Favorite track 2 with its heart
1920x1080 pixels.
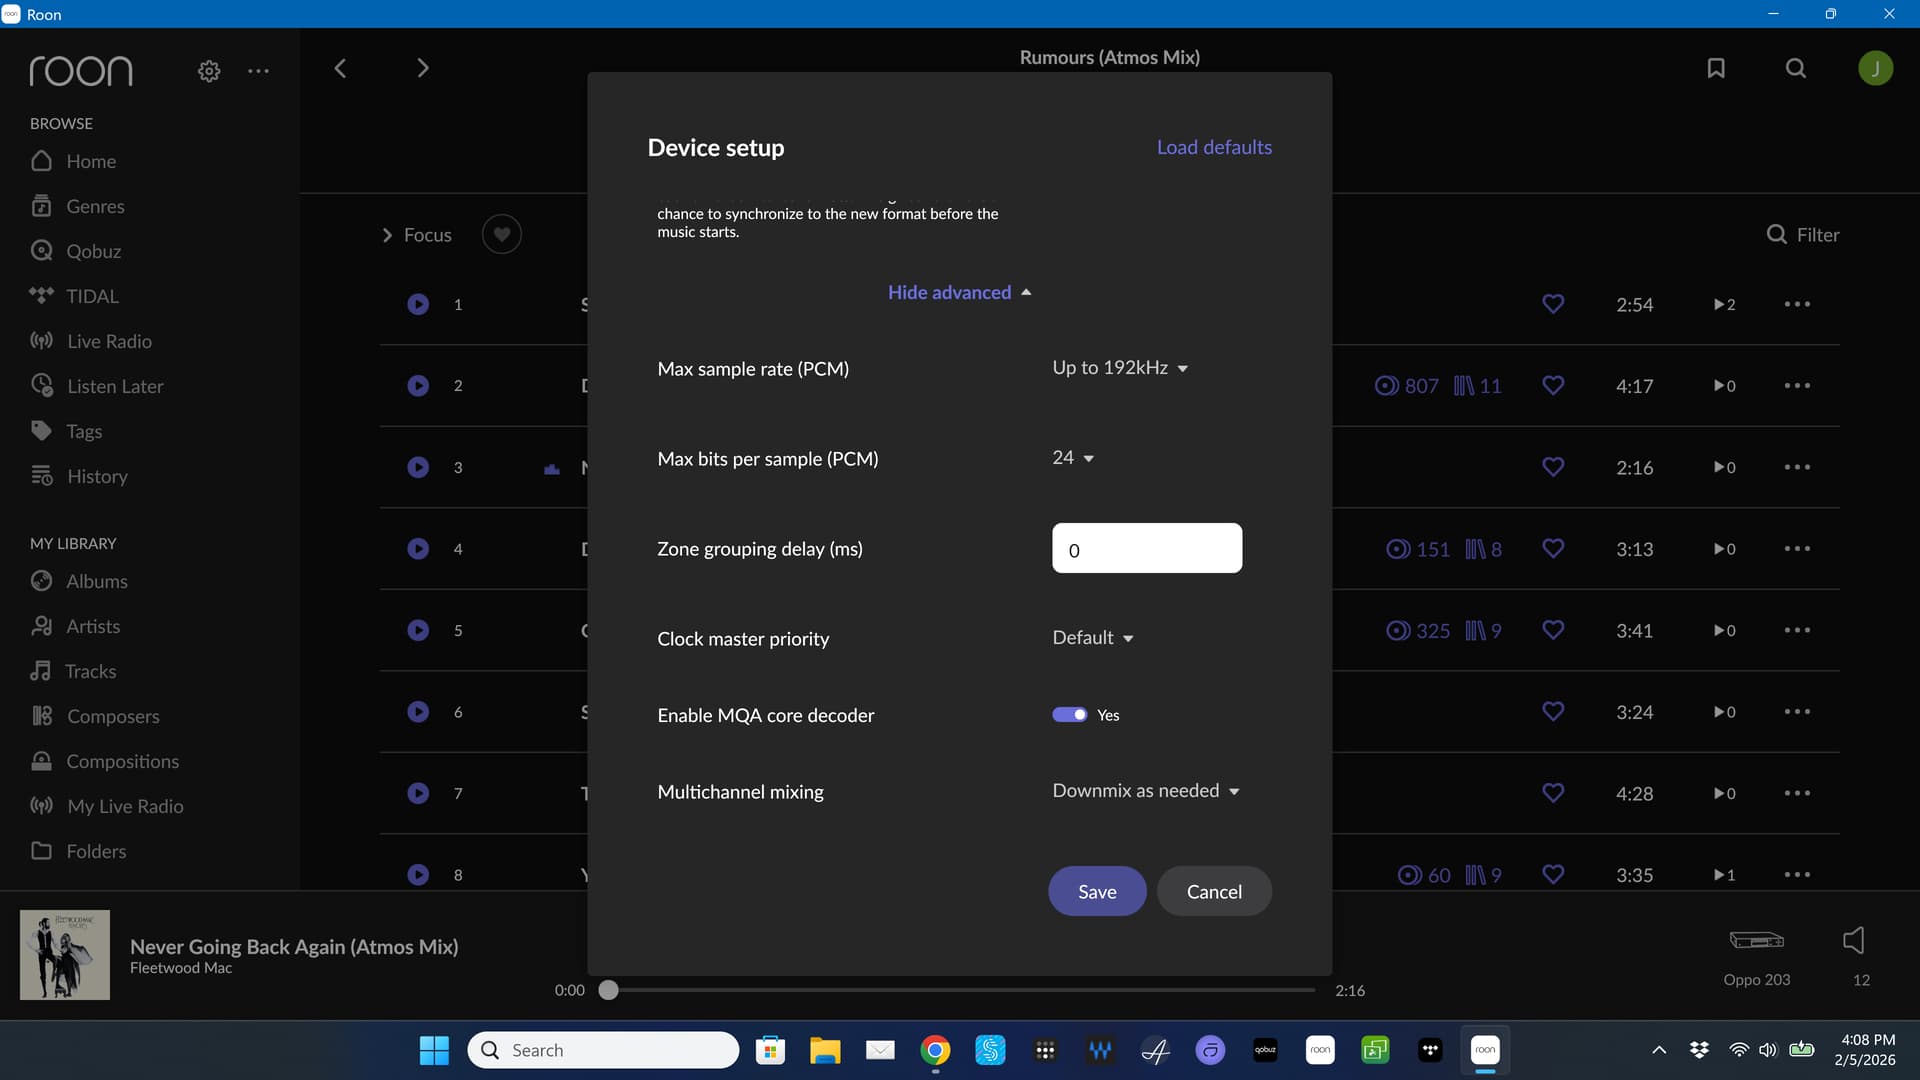[x=1553, y=386]
